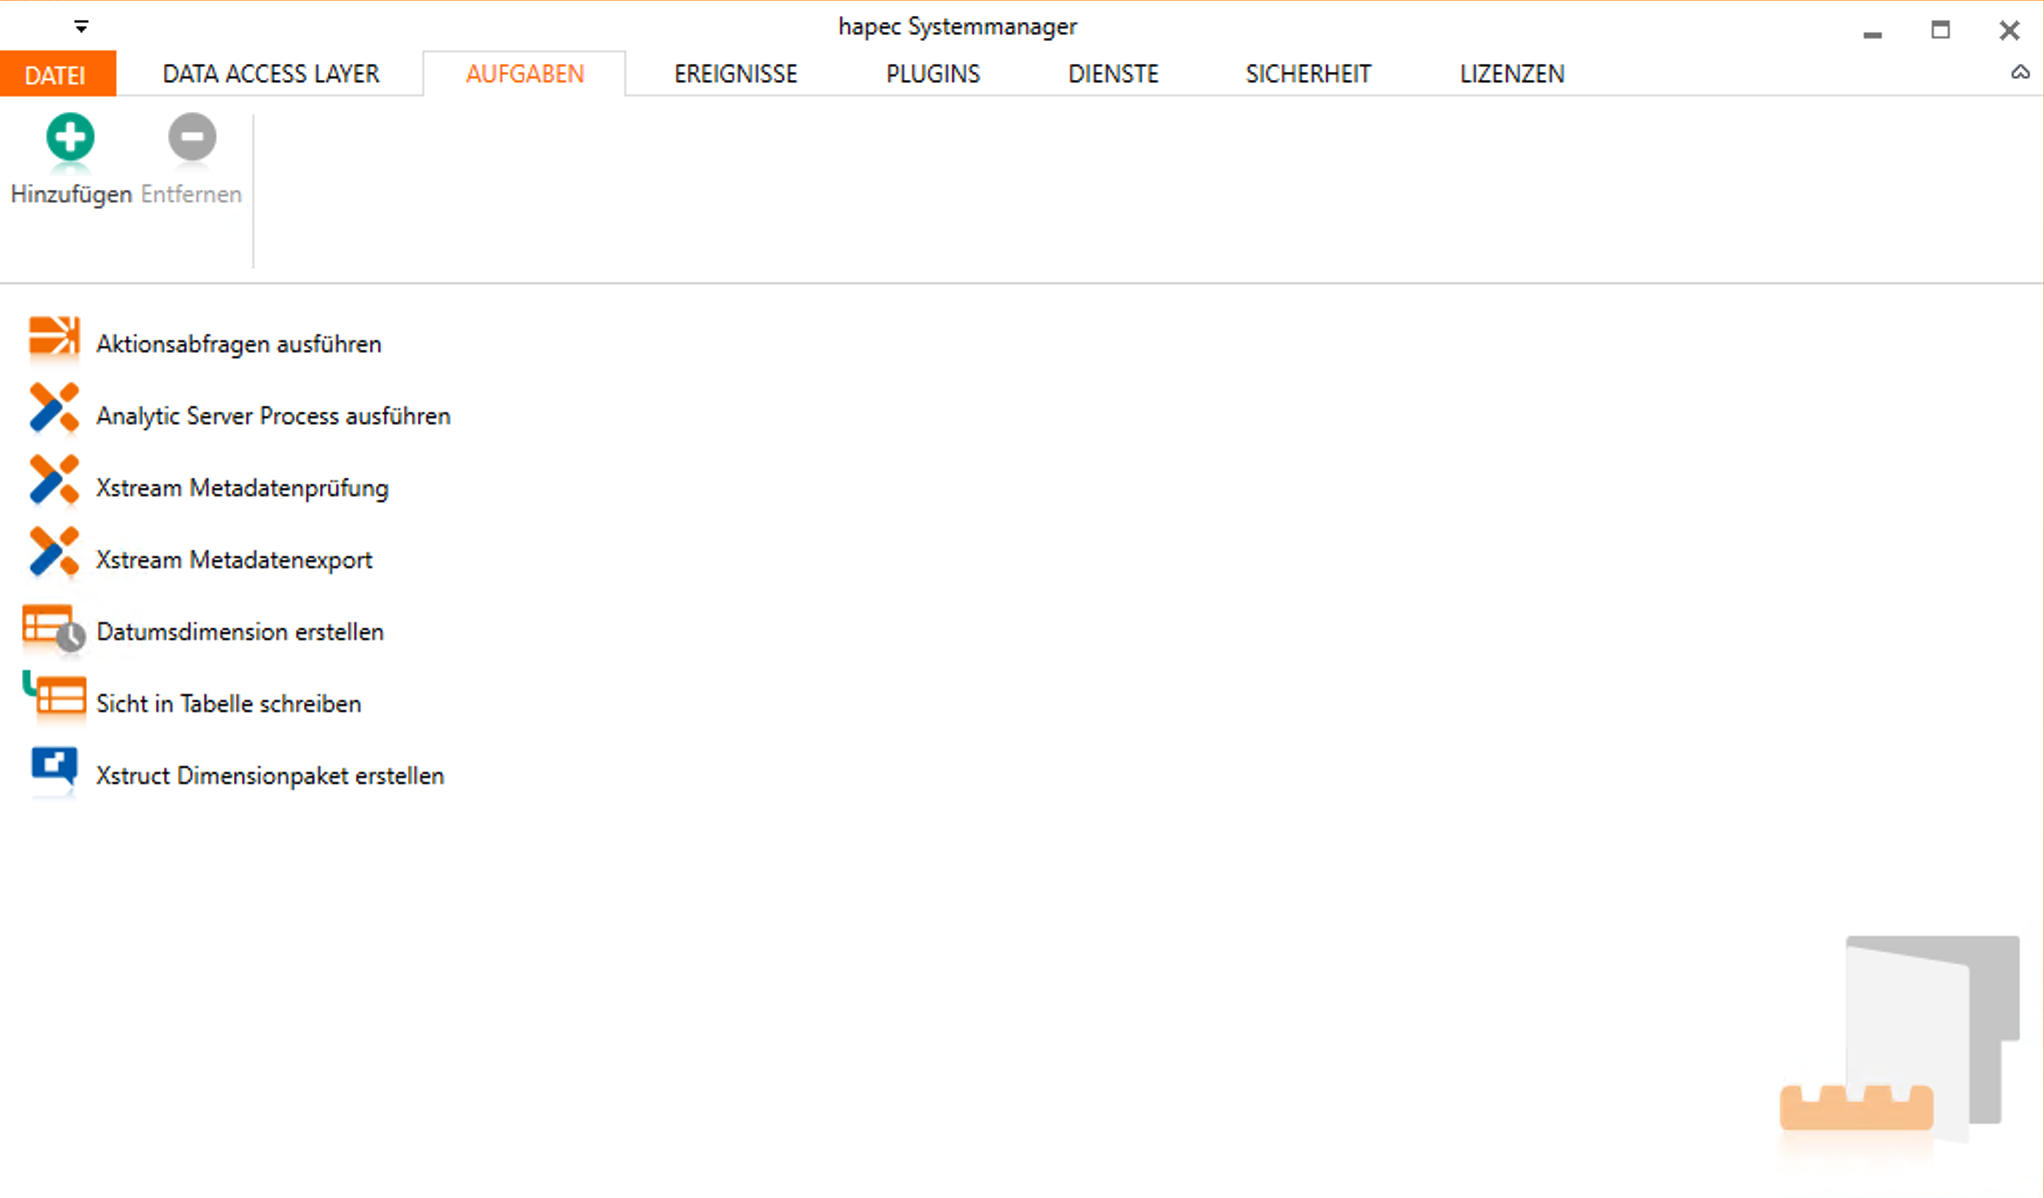
Task: Click the Datumsdimension table-clock icon
Action: pyautogui.click(x=53, y=628)
